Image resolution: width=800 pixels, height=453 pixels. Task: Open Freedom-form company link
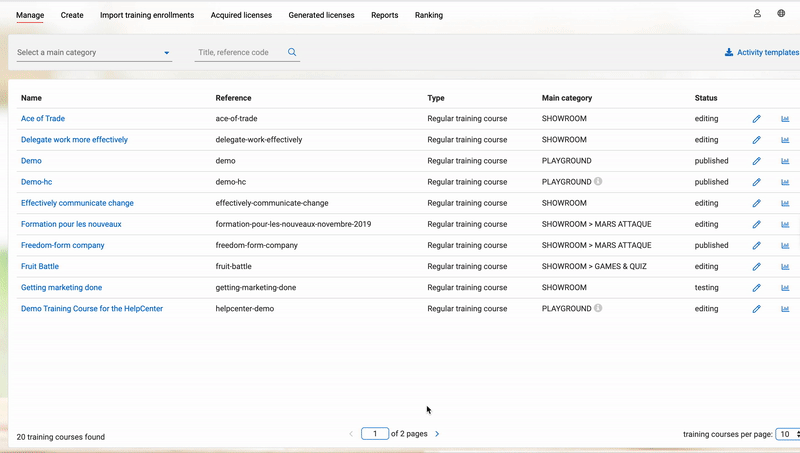point(62,245)
